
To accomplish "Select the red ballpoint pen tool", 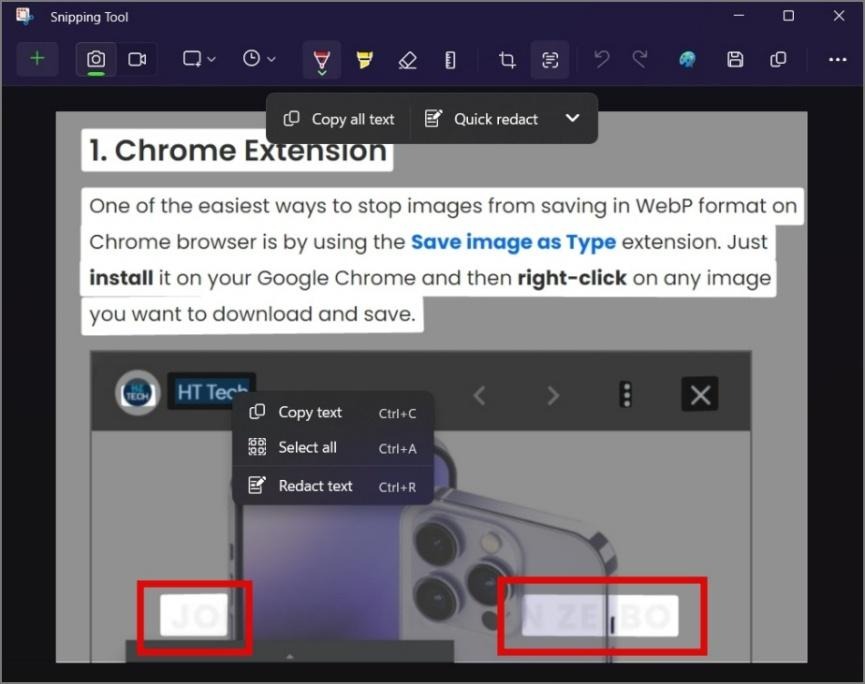I will pyautogui.click(x=322, y=60).
